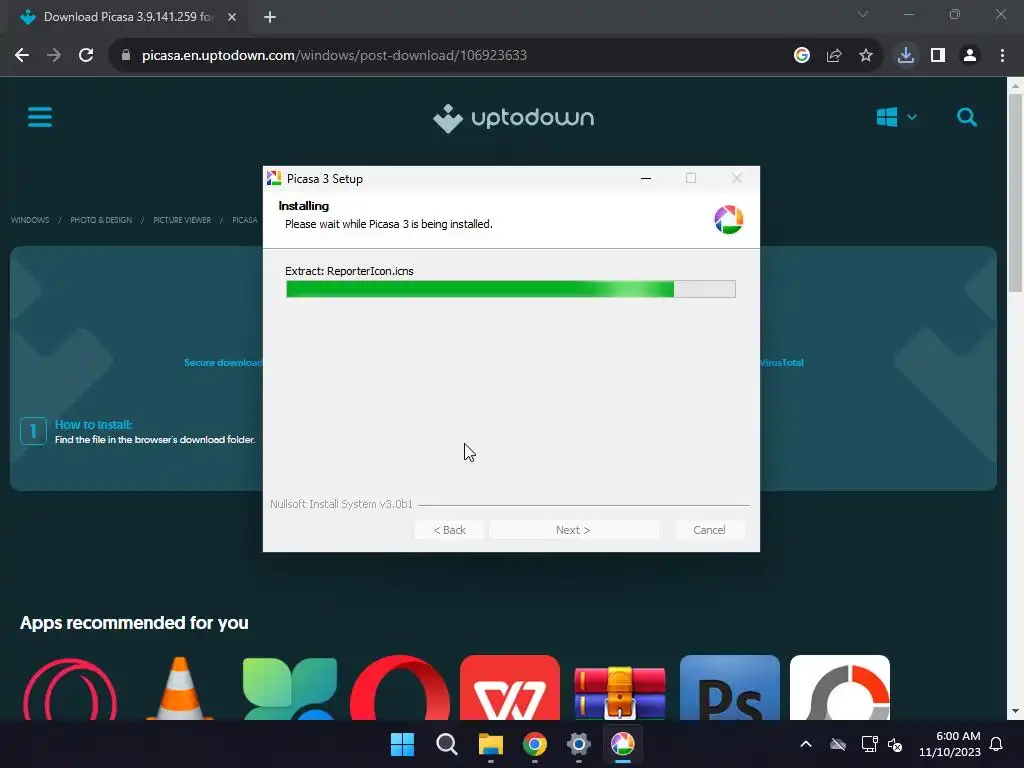
Task: Click the OneDrive tray icon
Action: [838, 744]
